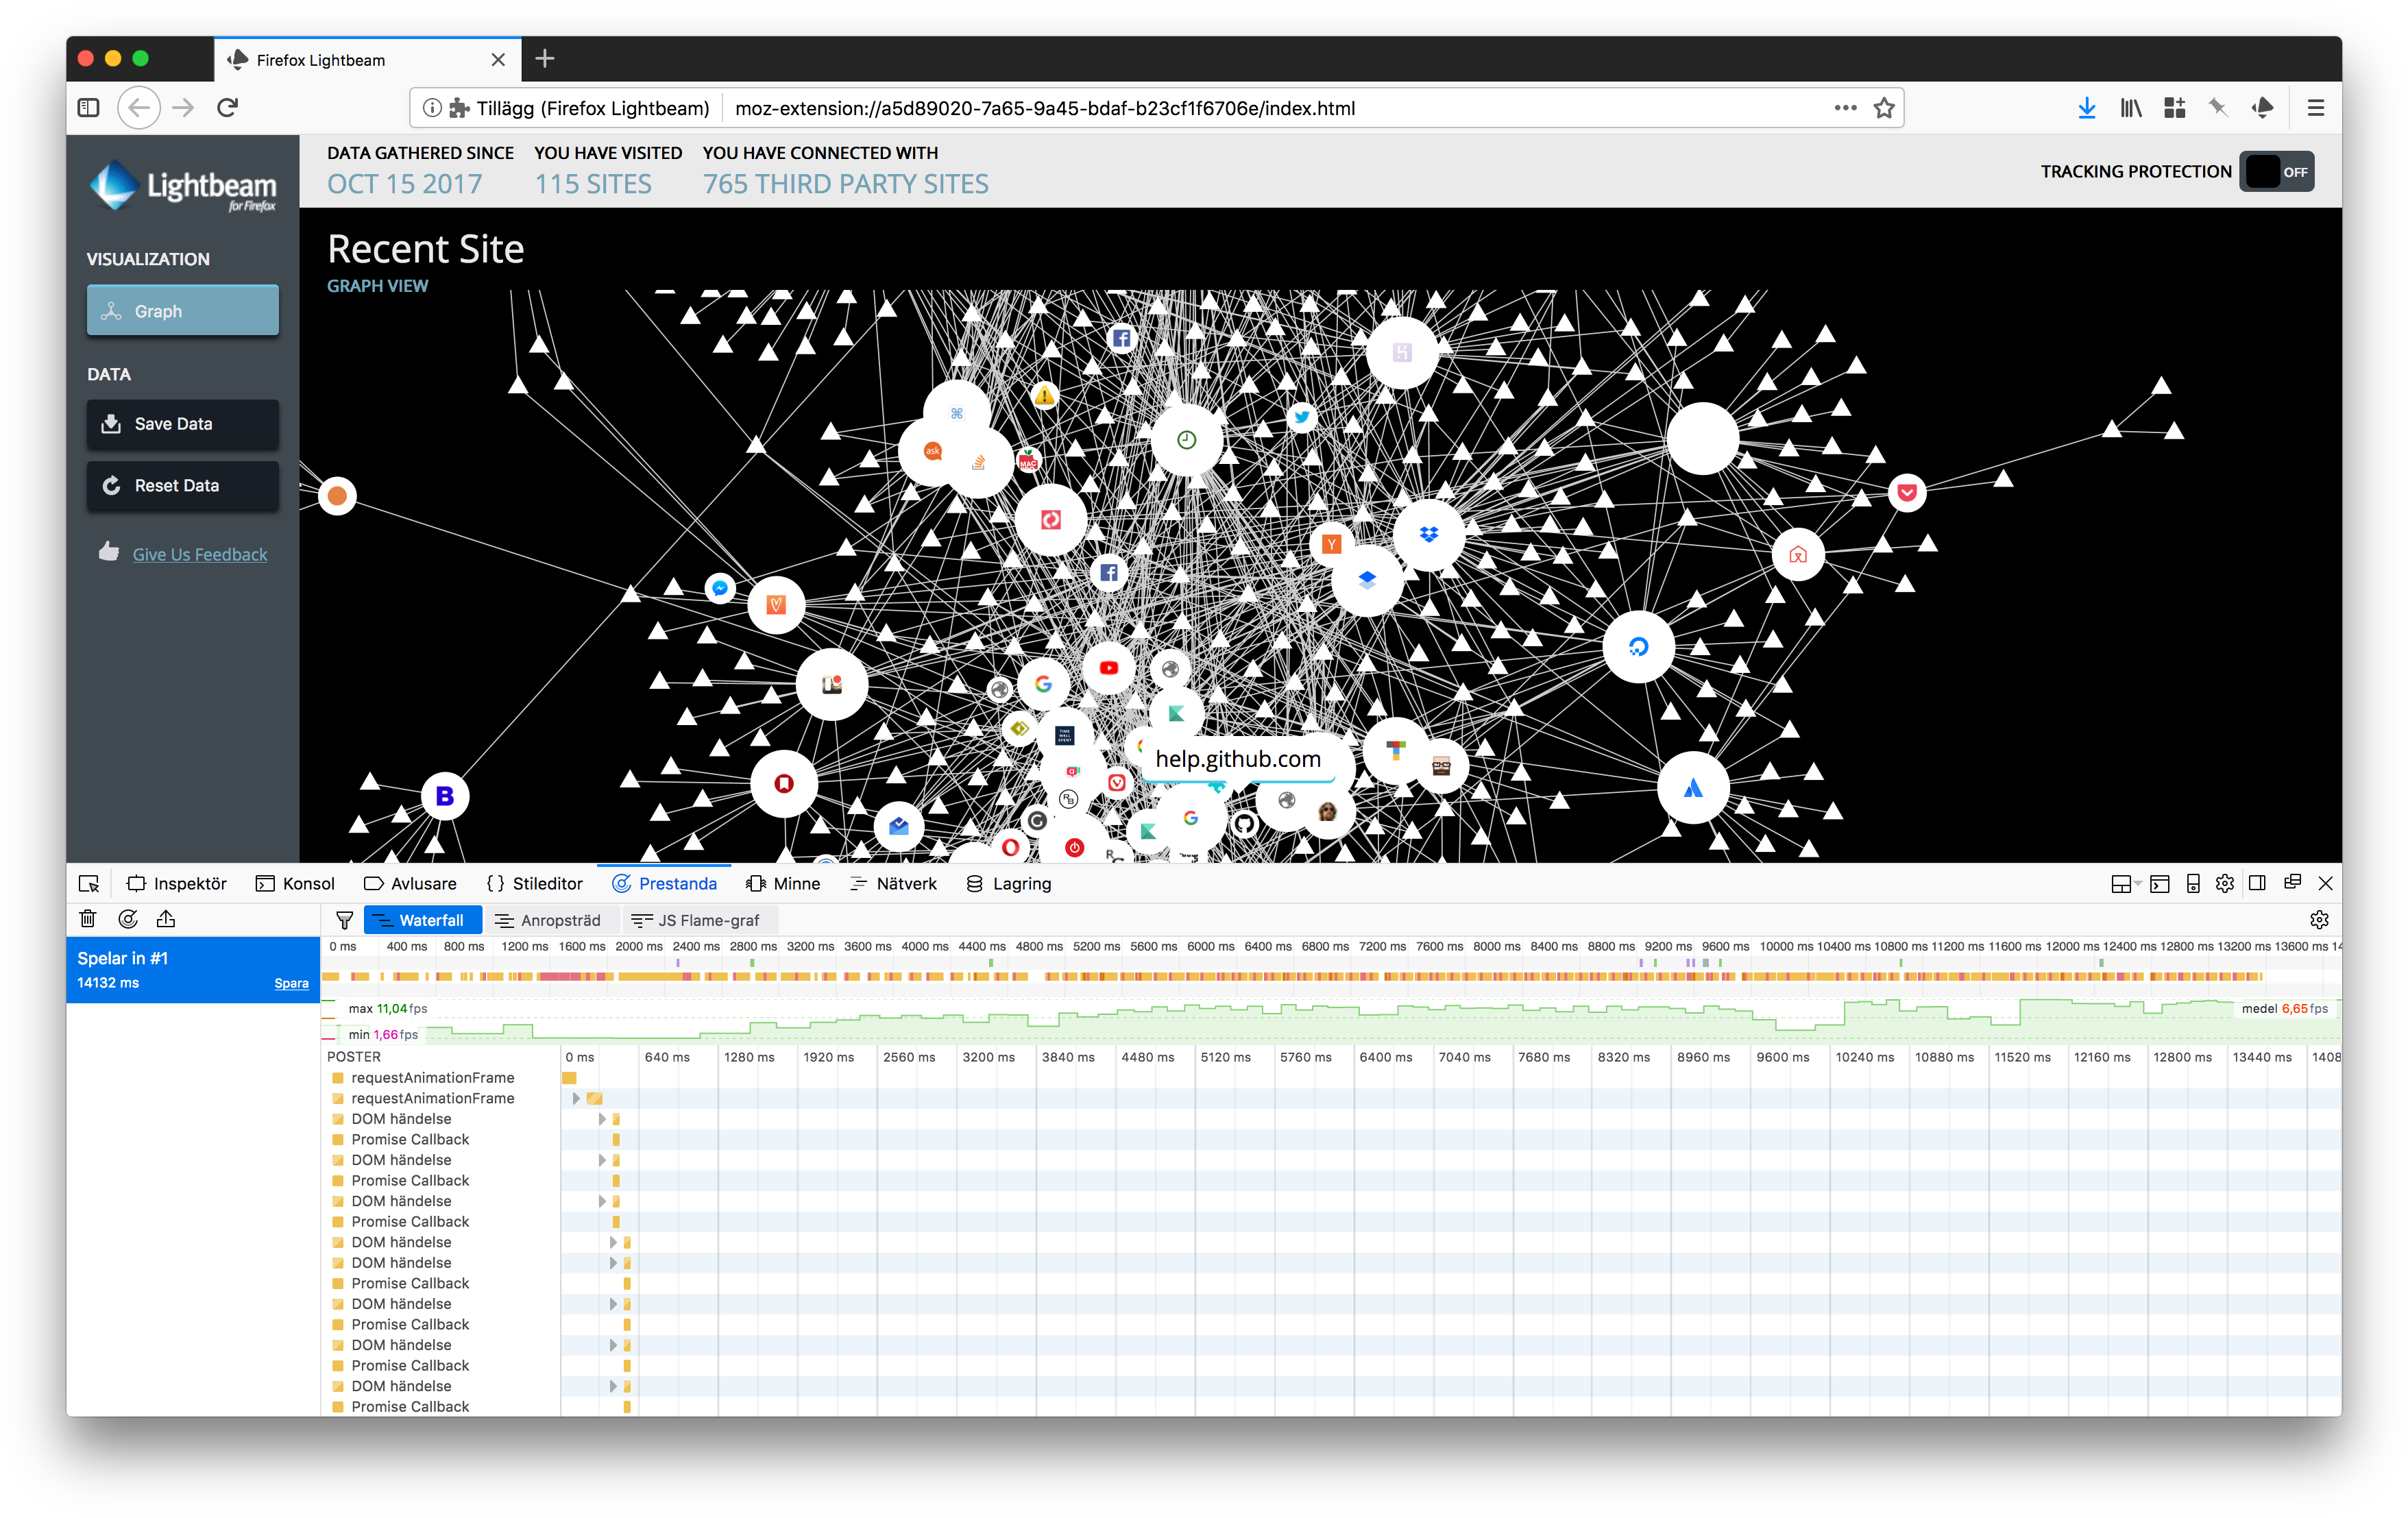Start a new performance recording
This screenshot has height=1518, width=2408.
(x=128, y=918)
